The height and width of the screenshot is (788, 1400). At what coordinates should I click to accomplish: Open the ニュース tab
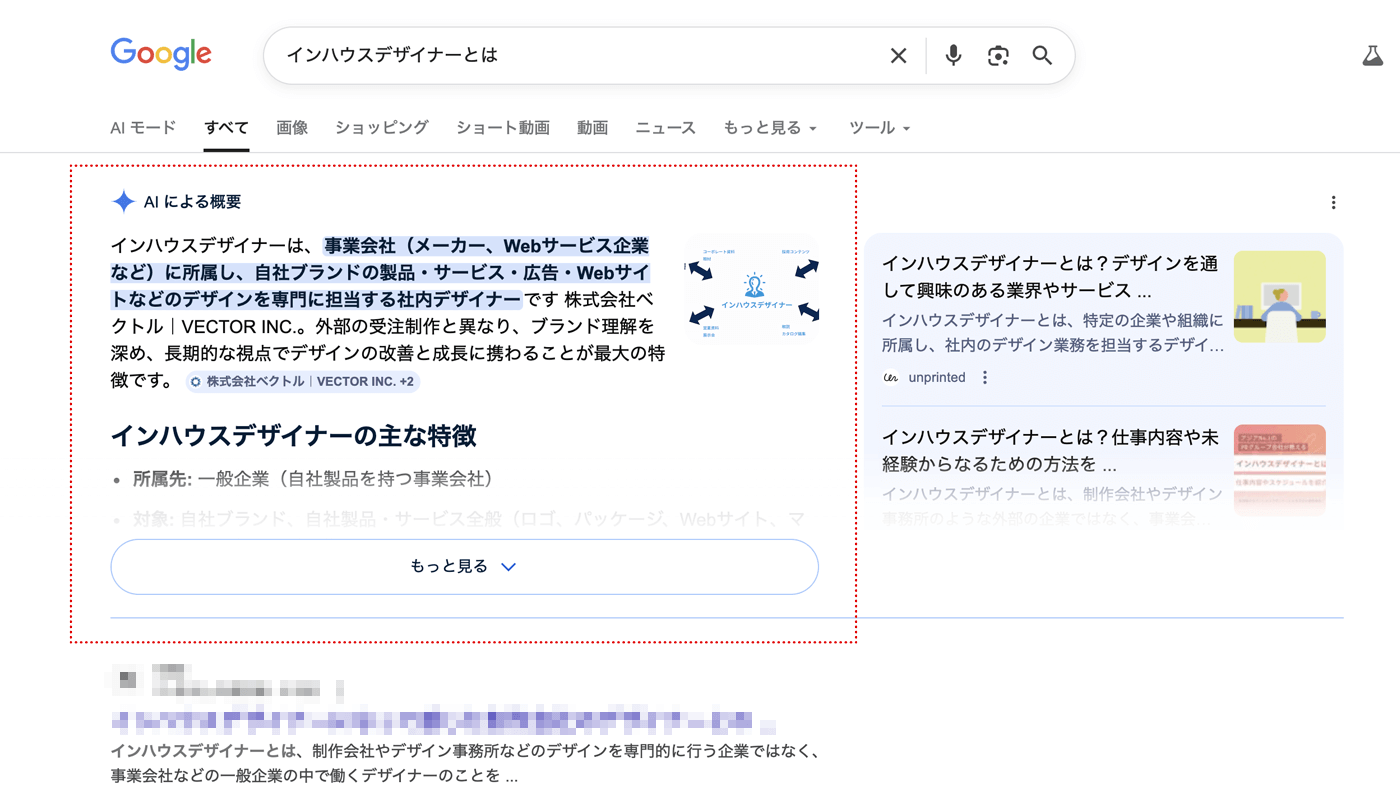click(665, 127)
